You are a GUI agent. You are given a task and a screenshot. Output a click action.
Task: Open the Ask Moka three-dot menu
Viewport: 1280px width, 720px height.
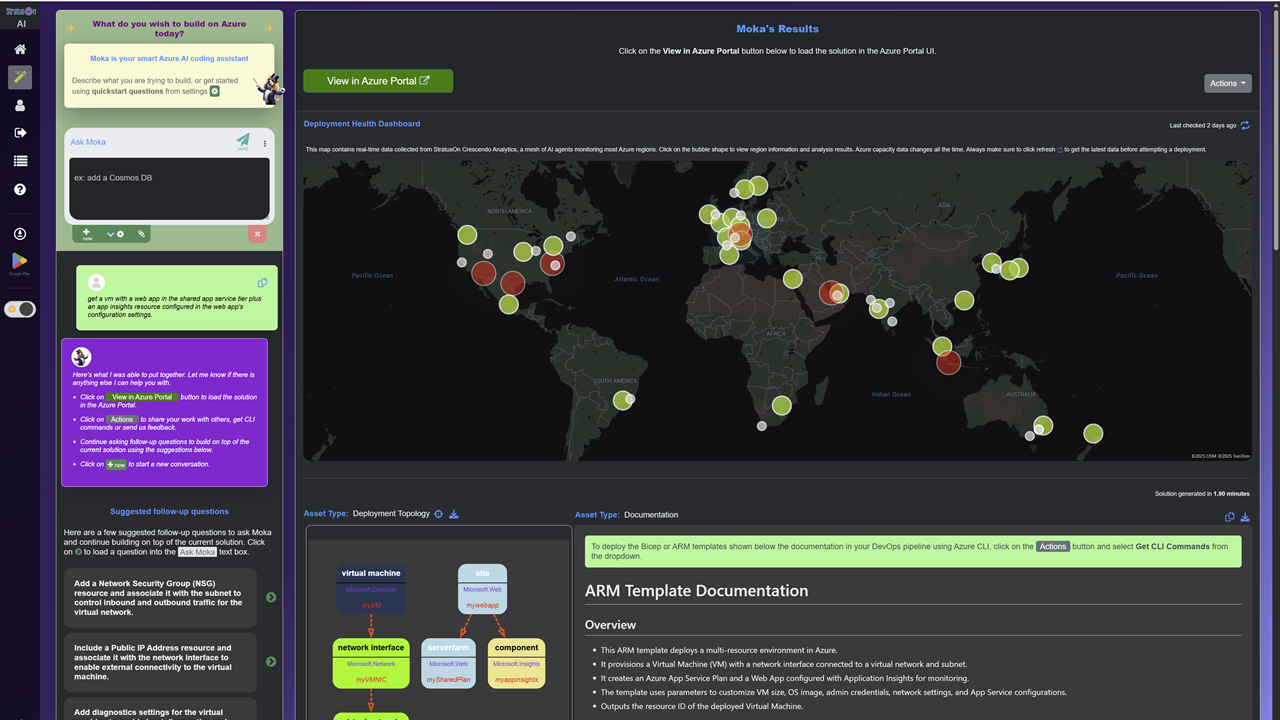click(x=265, y=143)
